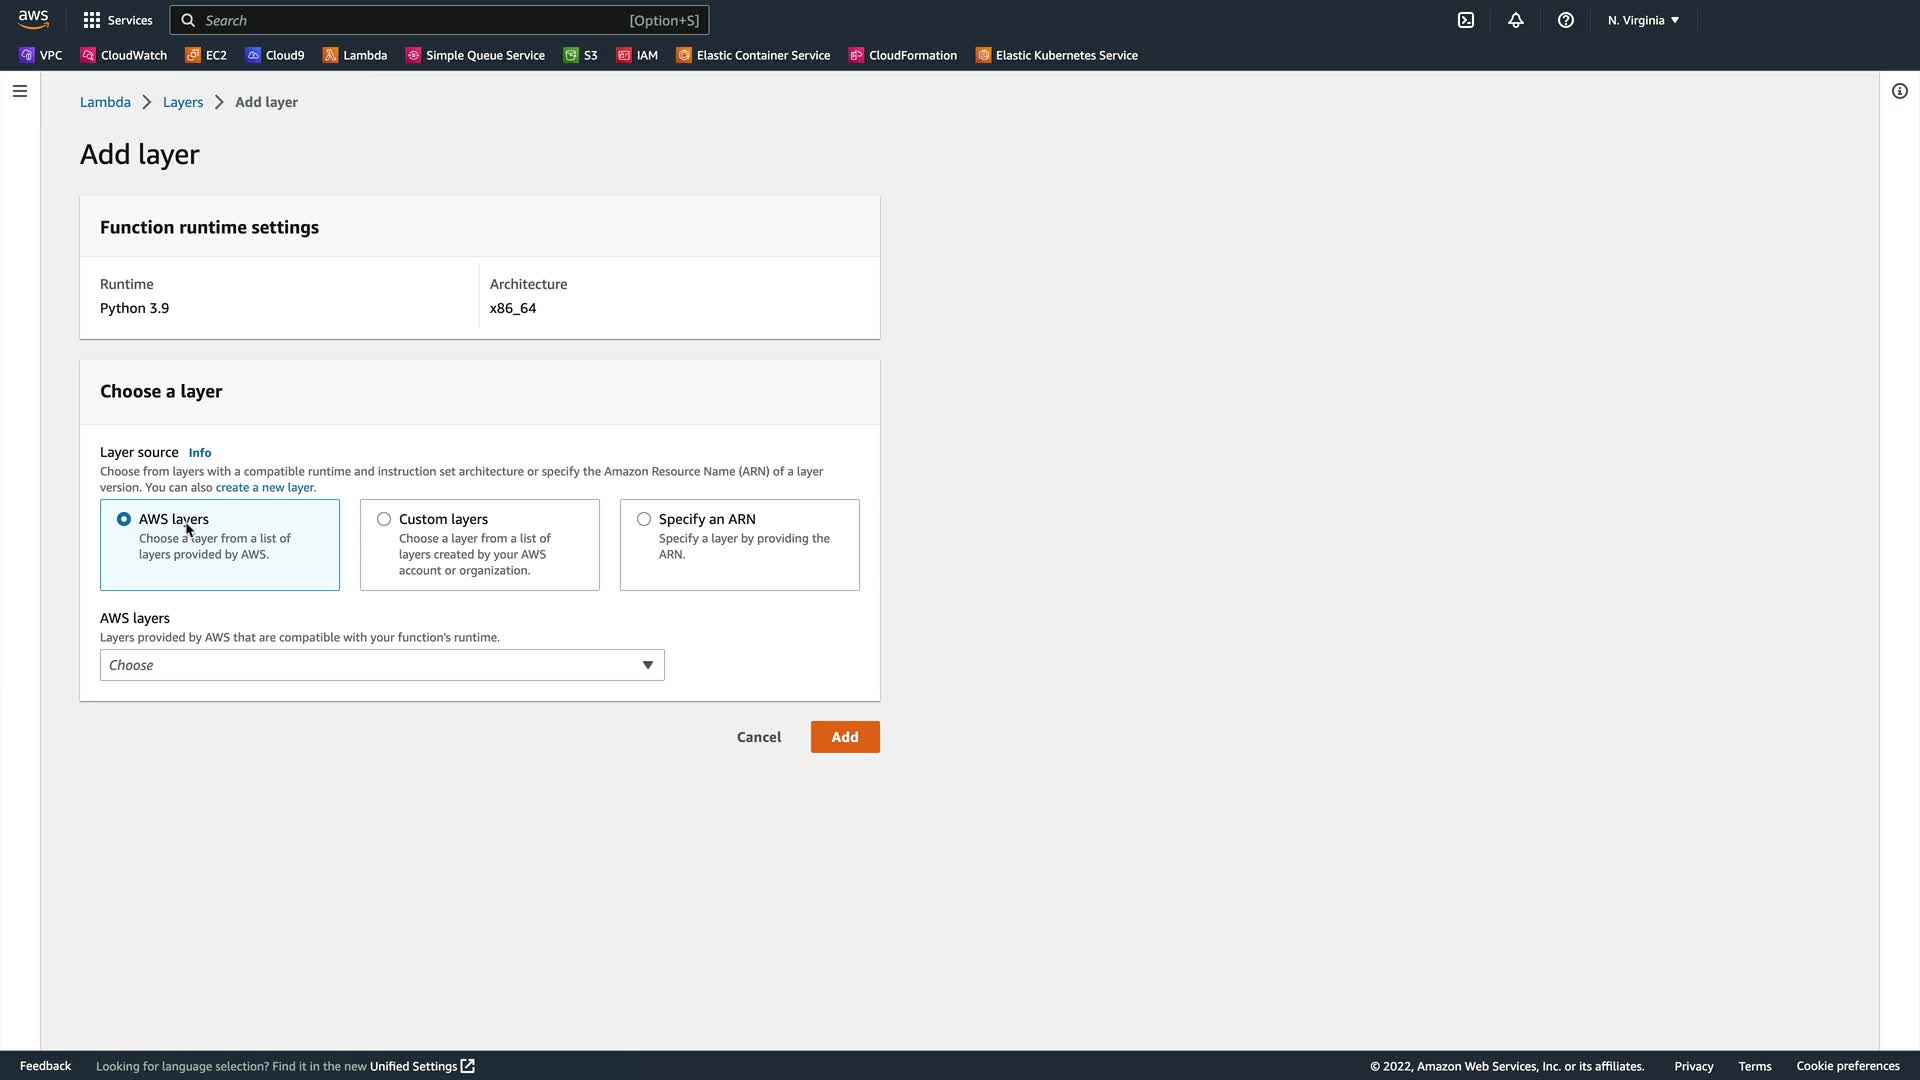Select the Custom layers radio option

[384, 519]
